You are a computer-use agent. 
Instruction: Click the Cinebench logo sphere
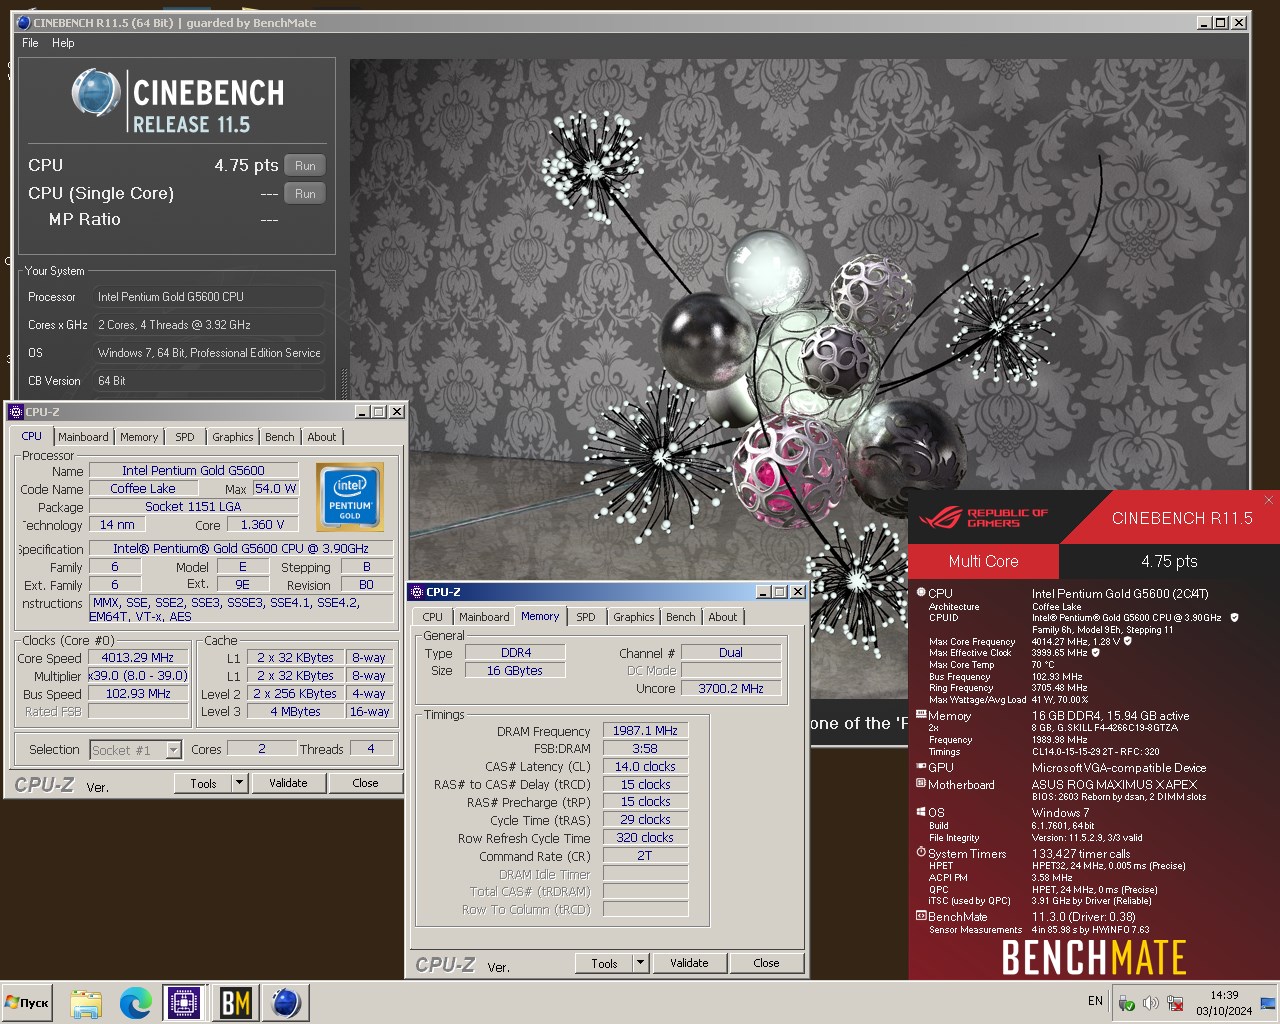[x=96, y=93]
